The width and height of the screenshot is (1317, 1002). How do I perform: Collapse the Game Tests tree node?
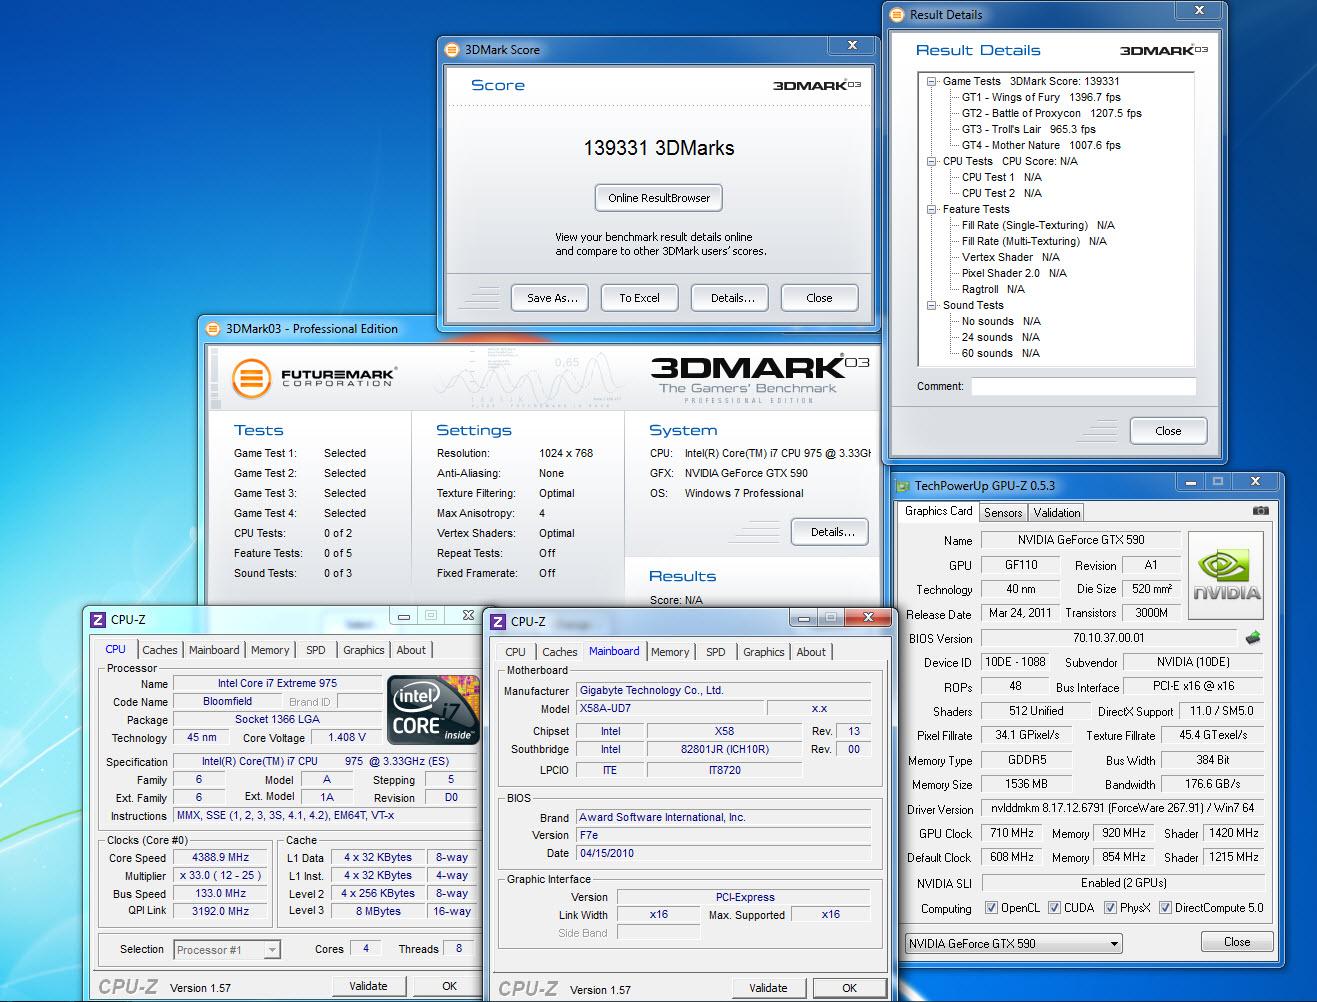931,81
